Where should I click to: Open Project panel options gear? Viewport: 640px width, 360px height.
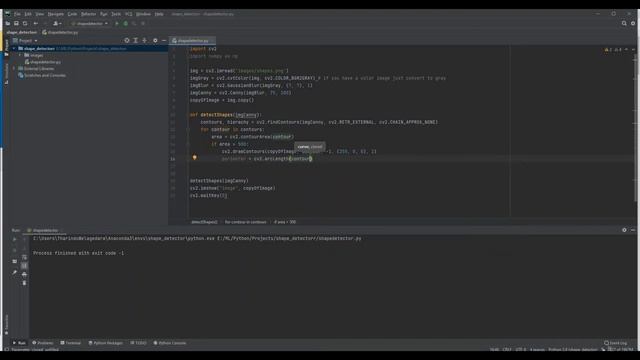[x=155, y=40]
